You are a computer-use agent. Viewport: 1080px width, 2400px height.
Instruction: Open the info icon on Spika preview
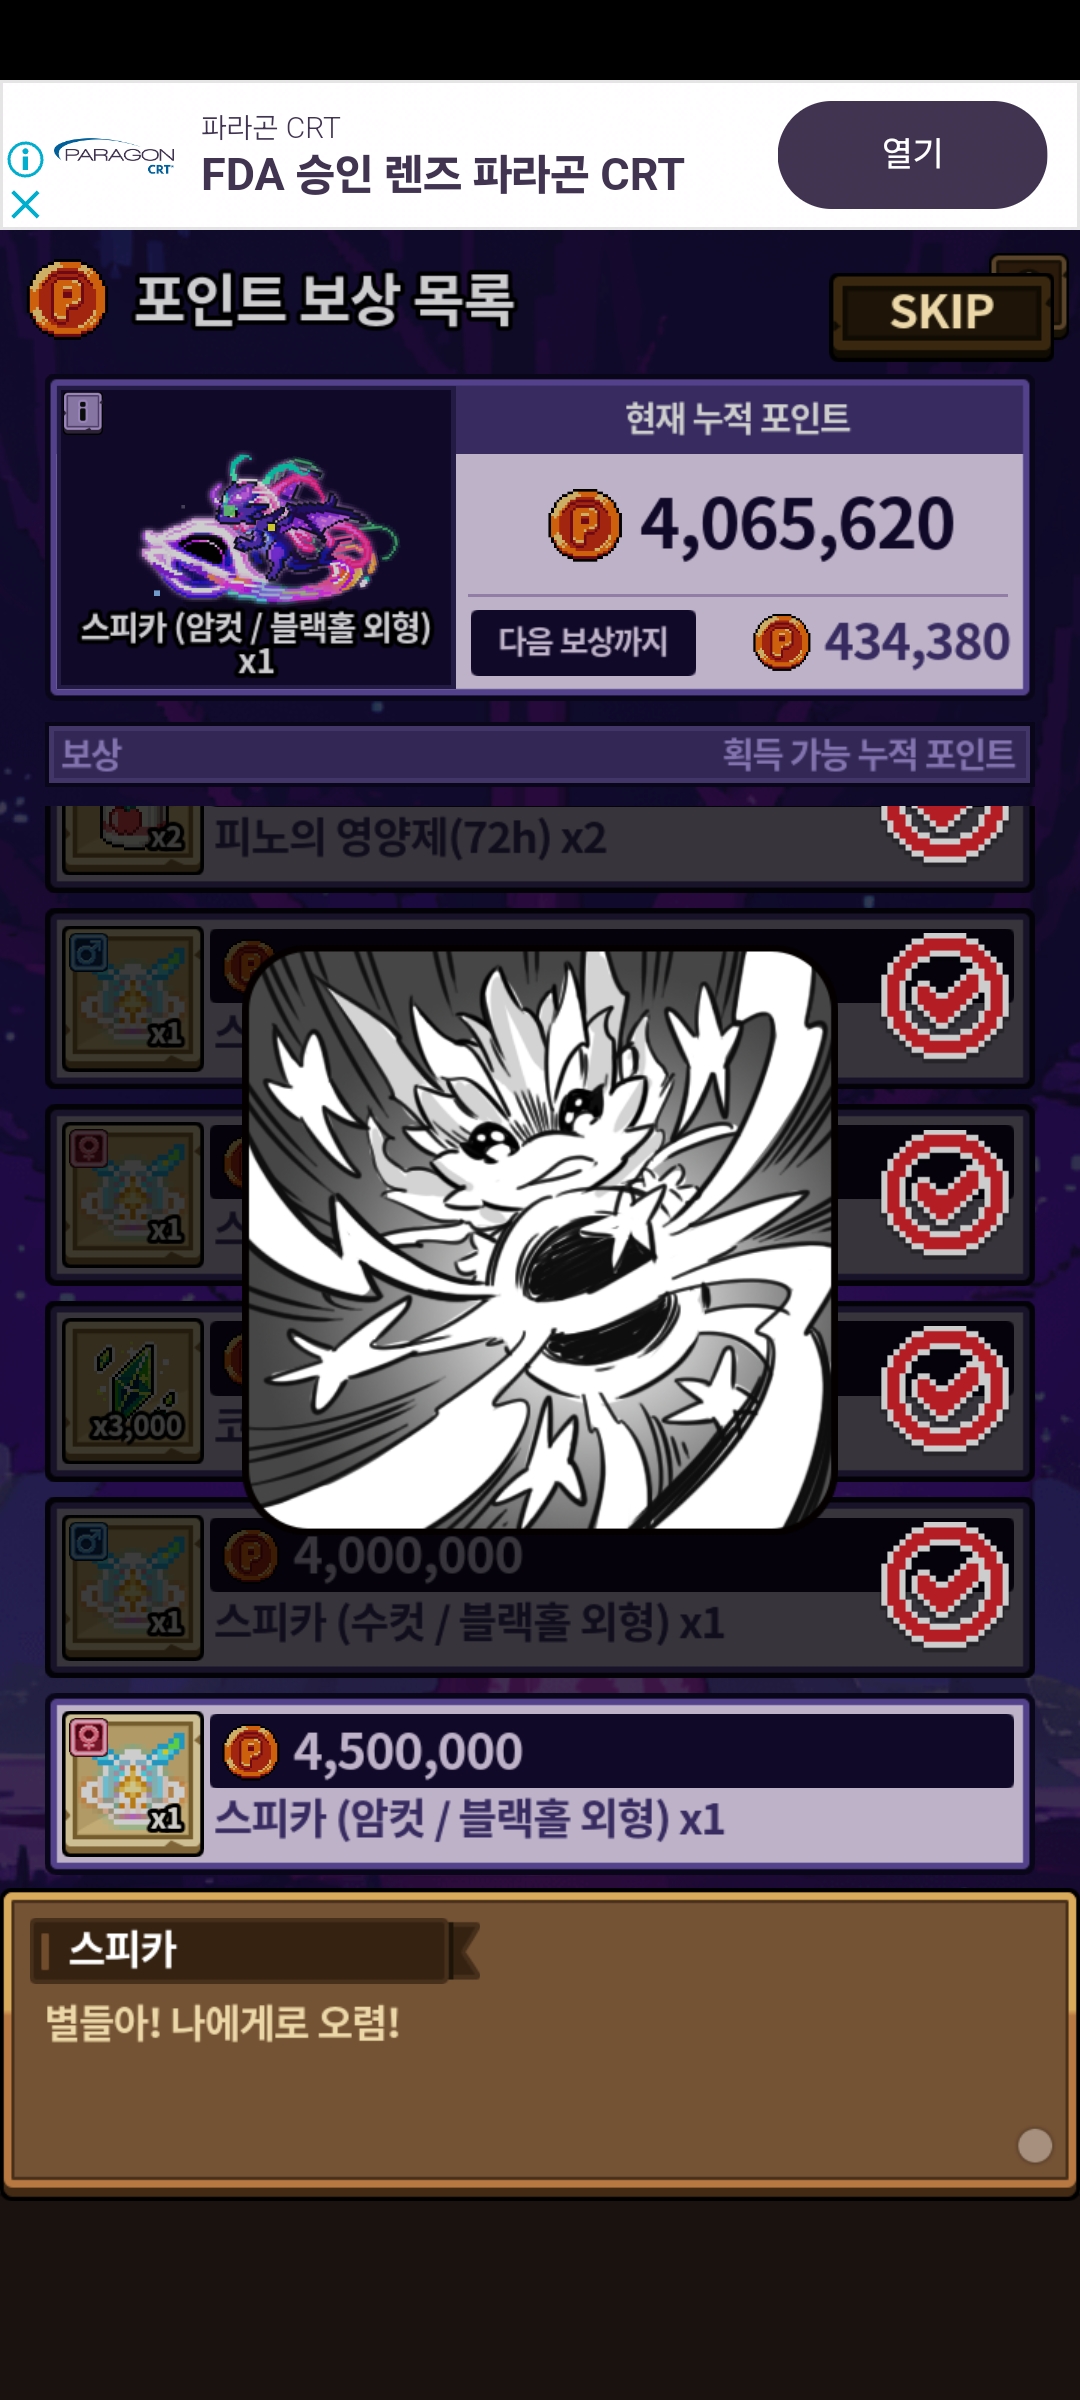point(83,411)
